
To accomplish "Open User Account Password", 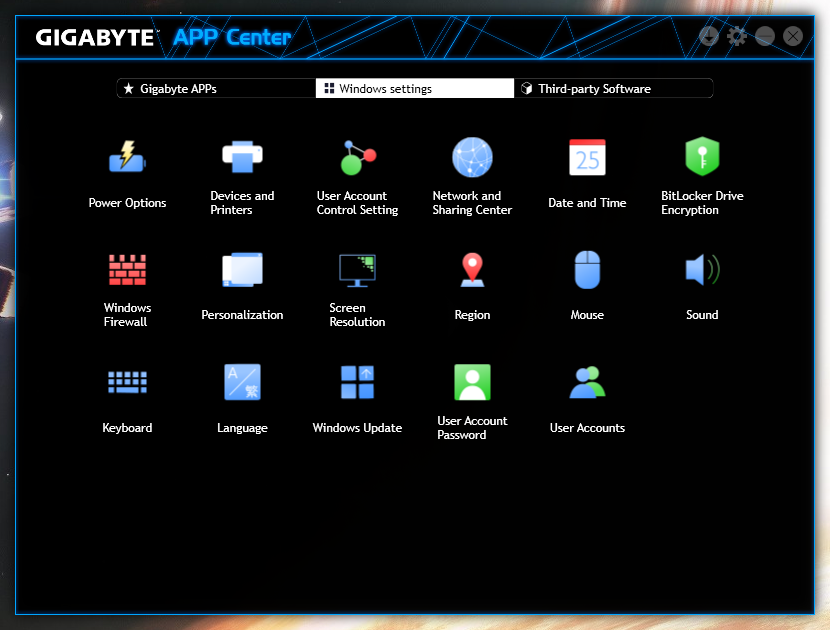I will click(472, 383).
